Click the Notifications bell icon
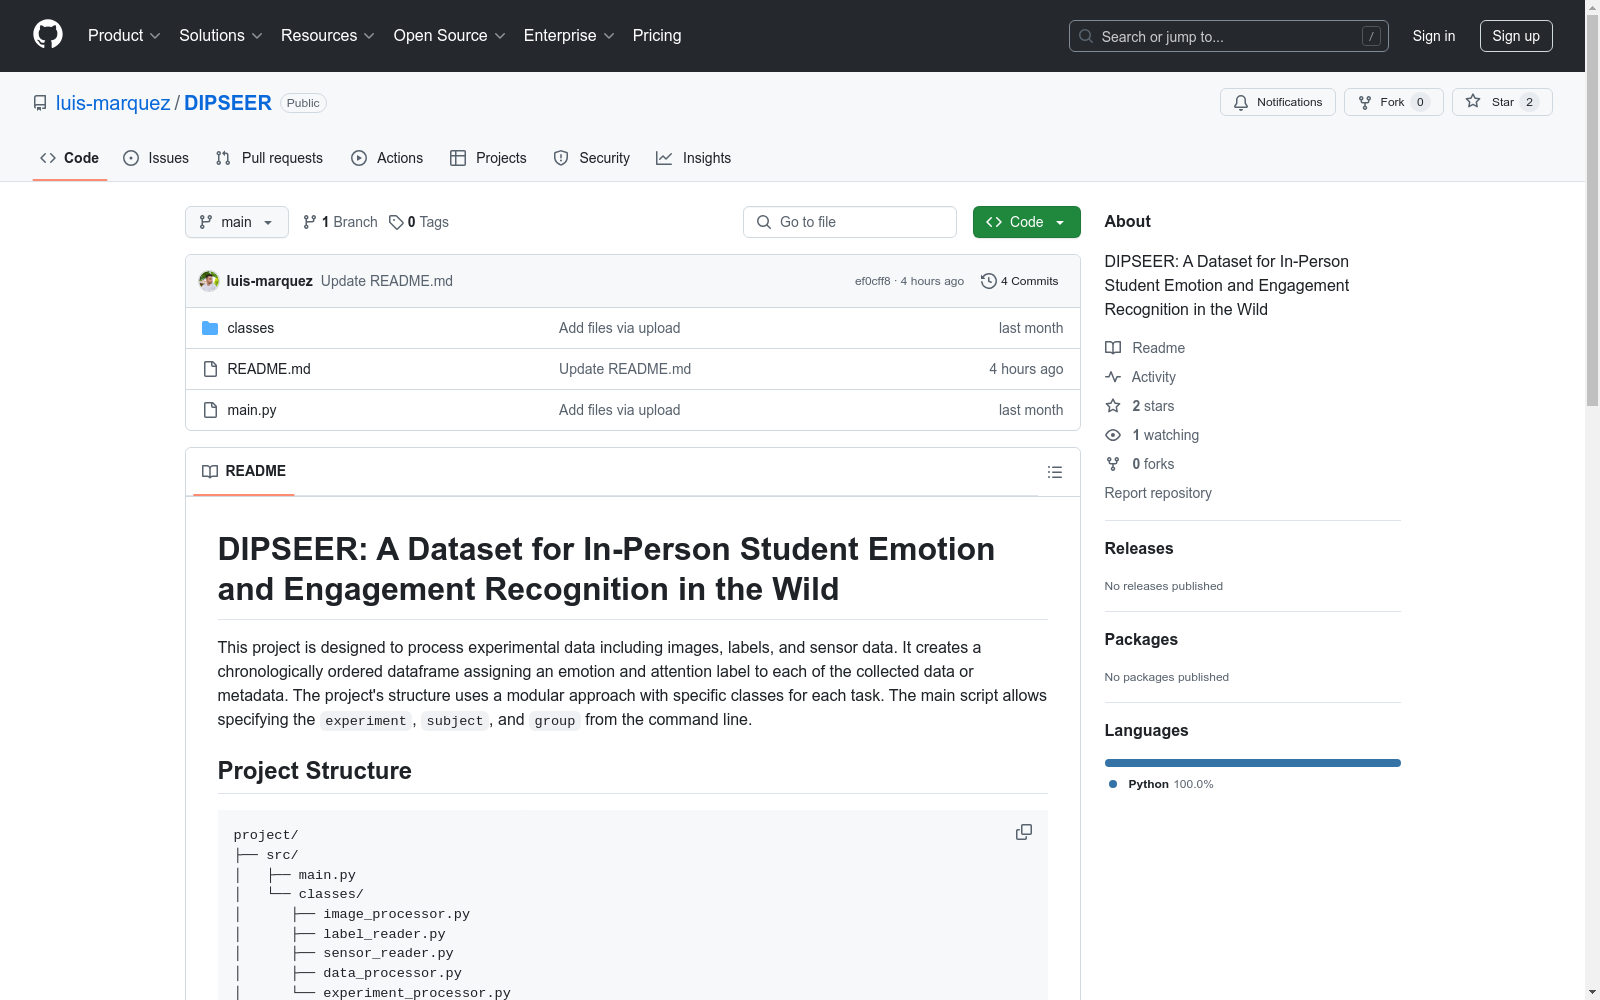 point(1241,102)
